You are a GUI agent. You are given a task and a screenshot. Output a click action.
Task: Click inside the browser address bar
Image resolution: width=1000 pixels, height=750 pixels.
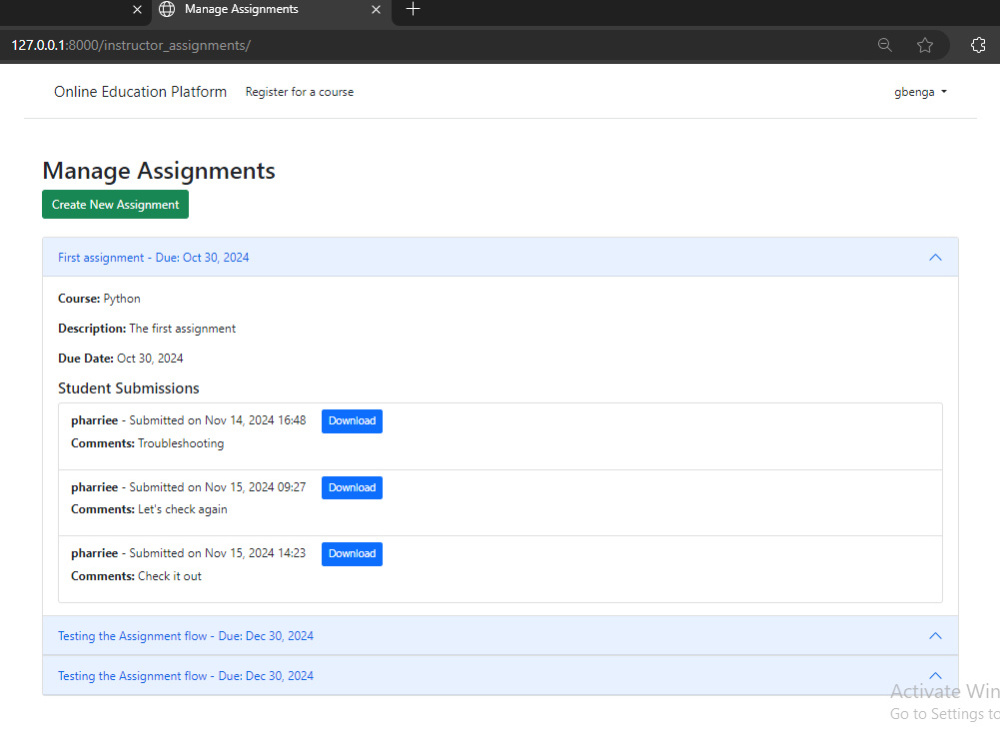pyautogui.click(x=400, y=45)
